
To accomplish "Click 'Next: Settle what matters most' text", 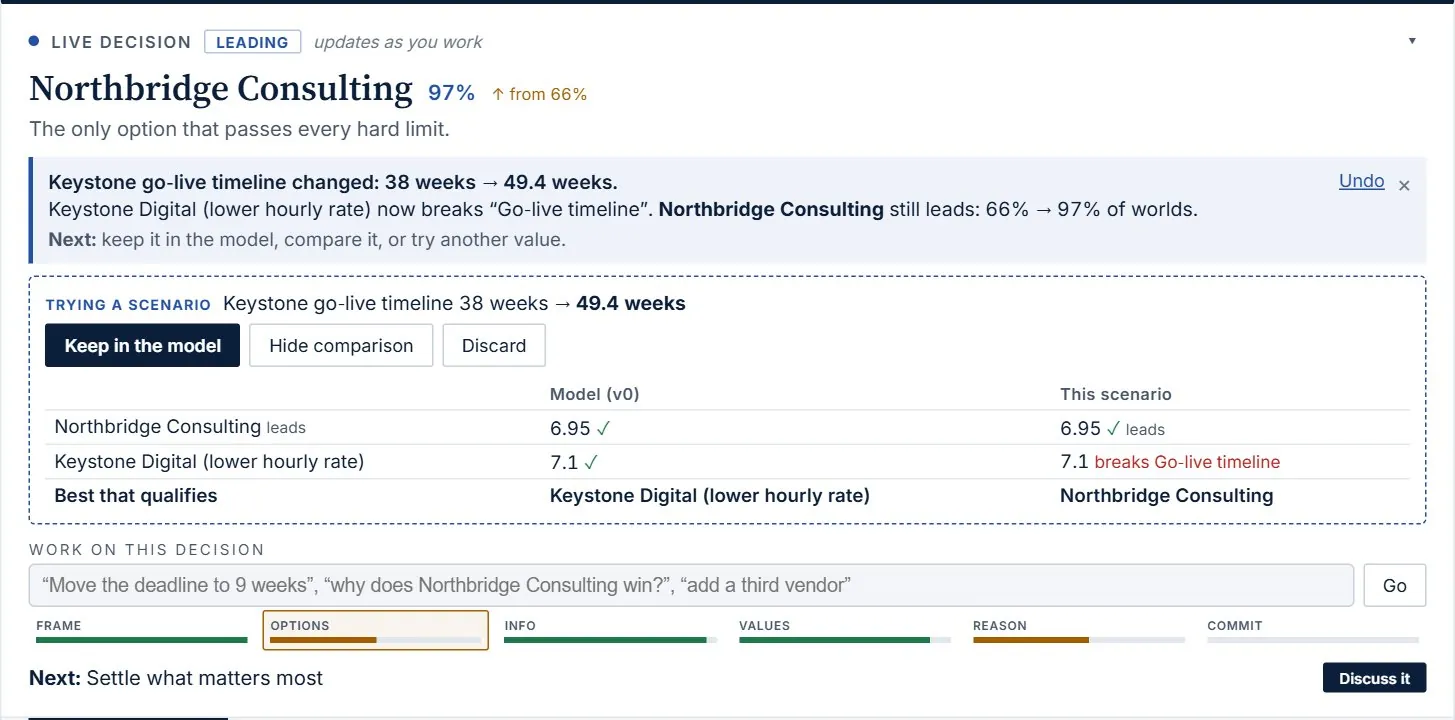I will pos(176,678).
